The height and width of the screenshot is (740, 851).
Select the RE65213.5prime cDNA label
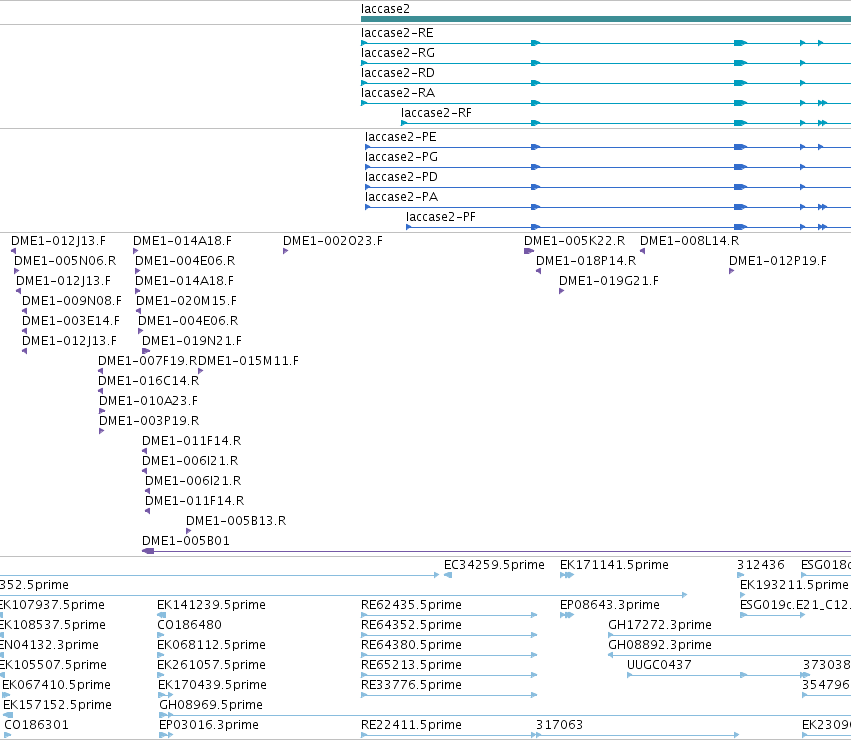411,666
